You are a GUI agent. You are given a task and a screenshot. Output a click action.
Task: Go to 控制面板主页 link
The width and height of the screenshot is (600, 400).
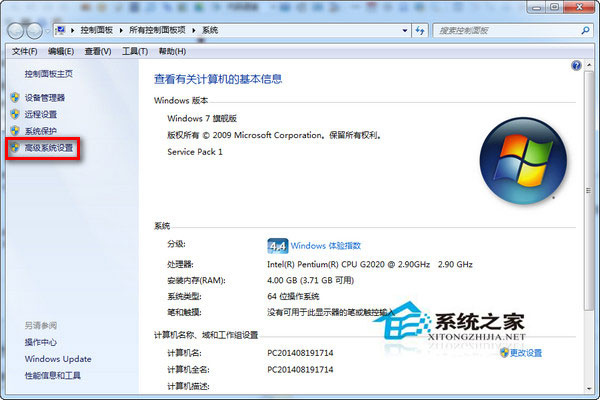coord(49,74)
